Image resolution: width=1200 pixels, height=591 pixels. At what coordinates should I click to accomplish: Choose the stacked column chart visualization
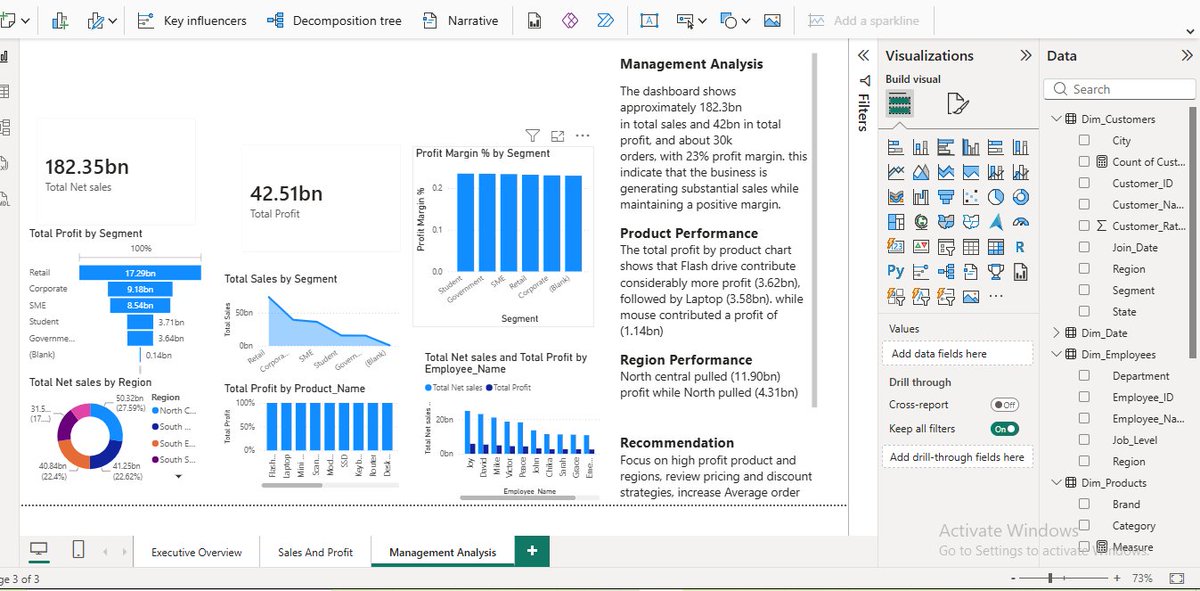tap(921, 147)
